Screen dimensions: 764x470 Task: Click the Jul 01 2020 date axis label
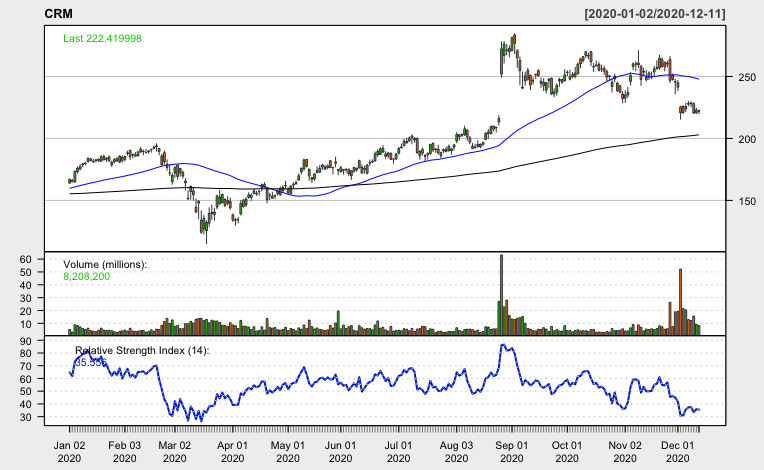tap(398, 452)
